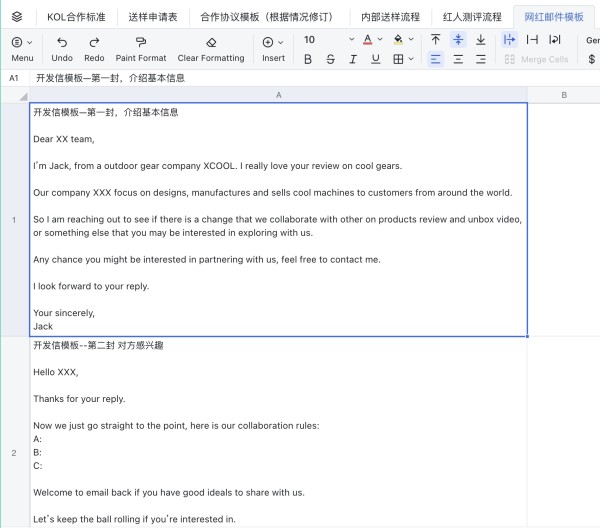Click the fill color bucket icon
This screenshot has width=600, height=528.
[398, 39]
